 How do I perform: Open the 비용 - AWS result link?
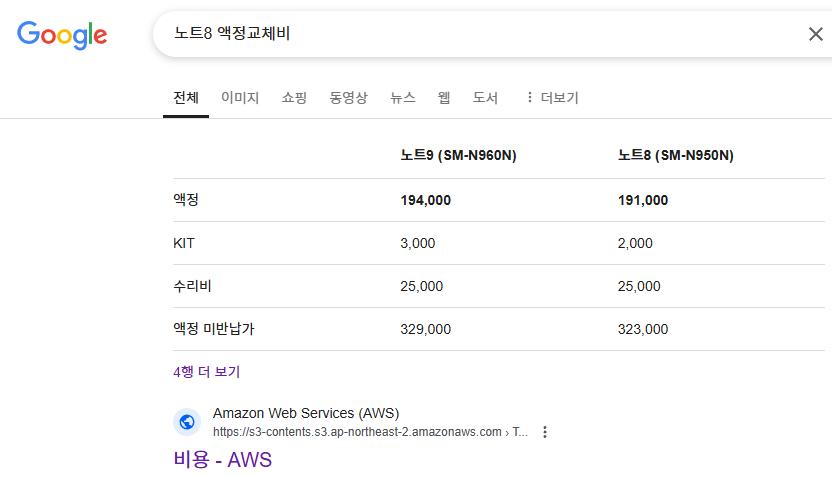point(222,459)
